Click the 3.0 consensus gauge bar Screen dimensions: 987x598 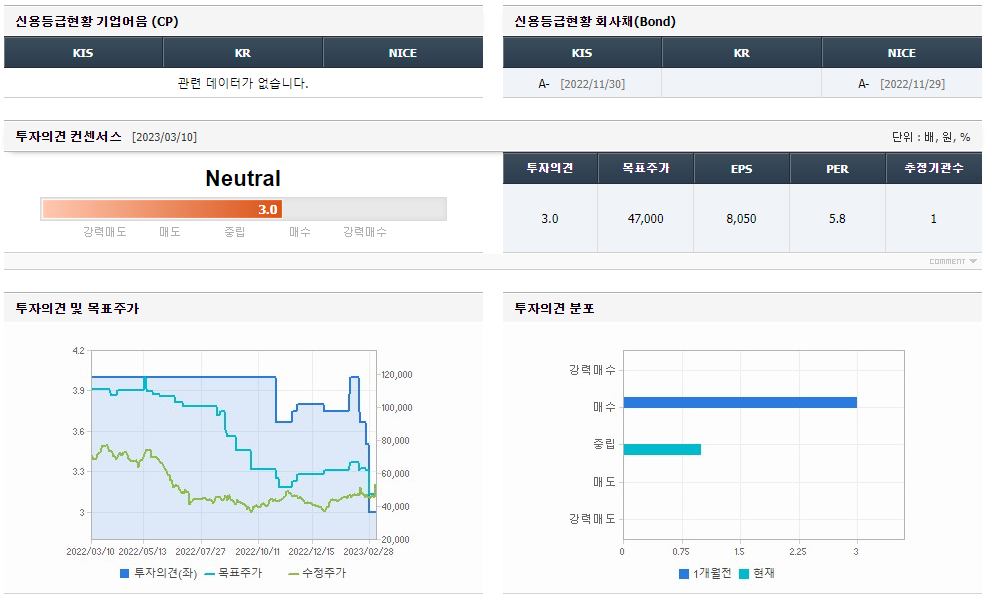point(244,209)
